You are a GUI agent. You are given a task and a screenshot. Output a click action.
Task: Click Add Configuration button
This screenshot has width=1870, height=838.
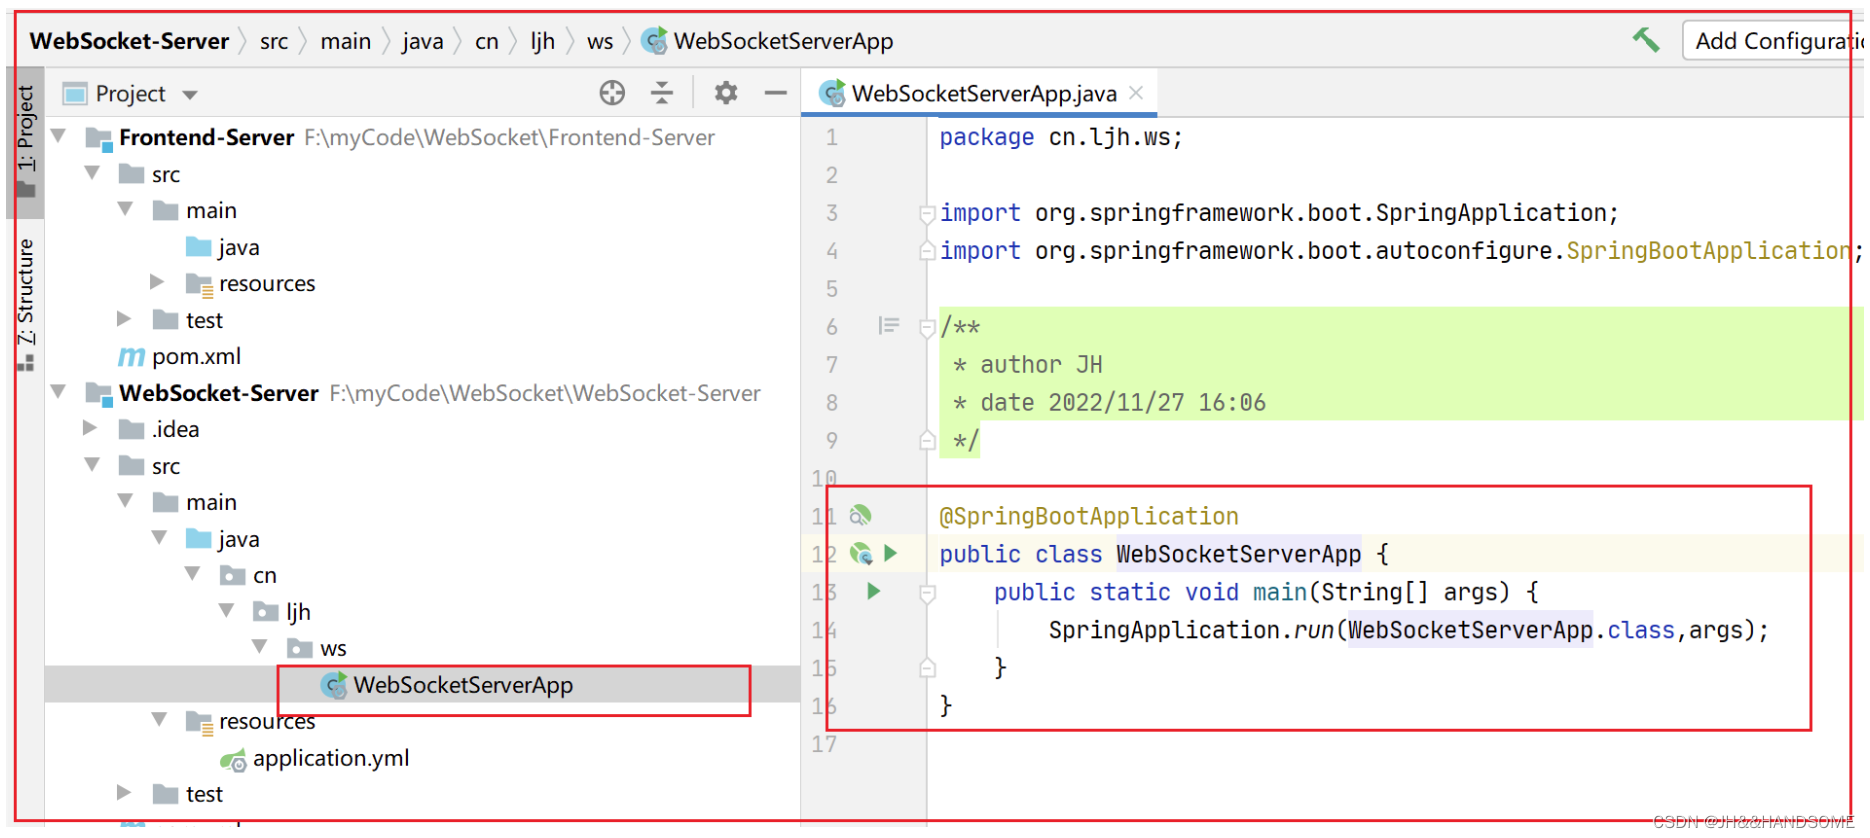coord(1776,41)
